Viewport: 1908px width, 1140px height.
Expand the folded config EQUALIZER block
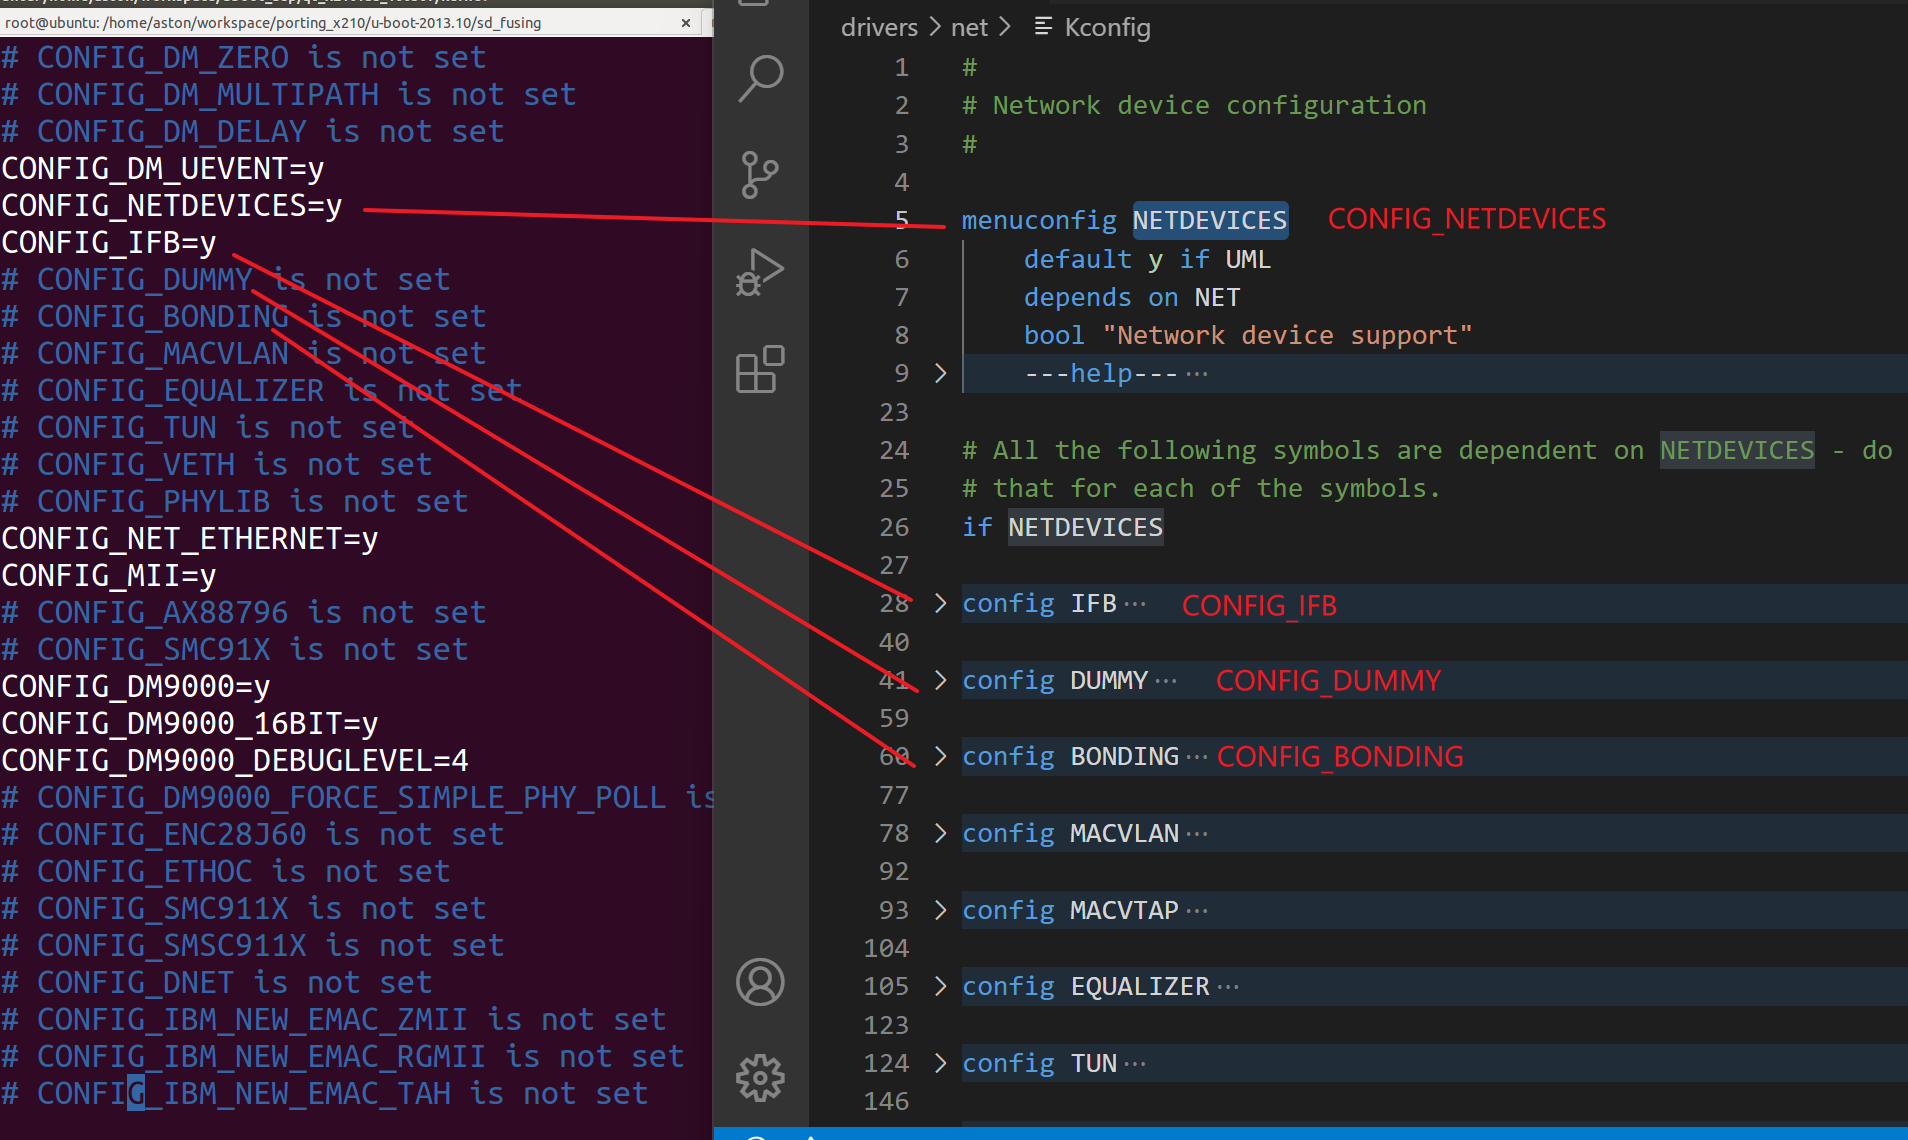coord(940,986)
